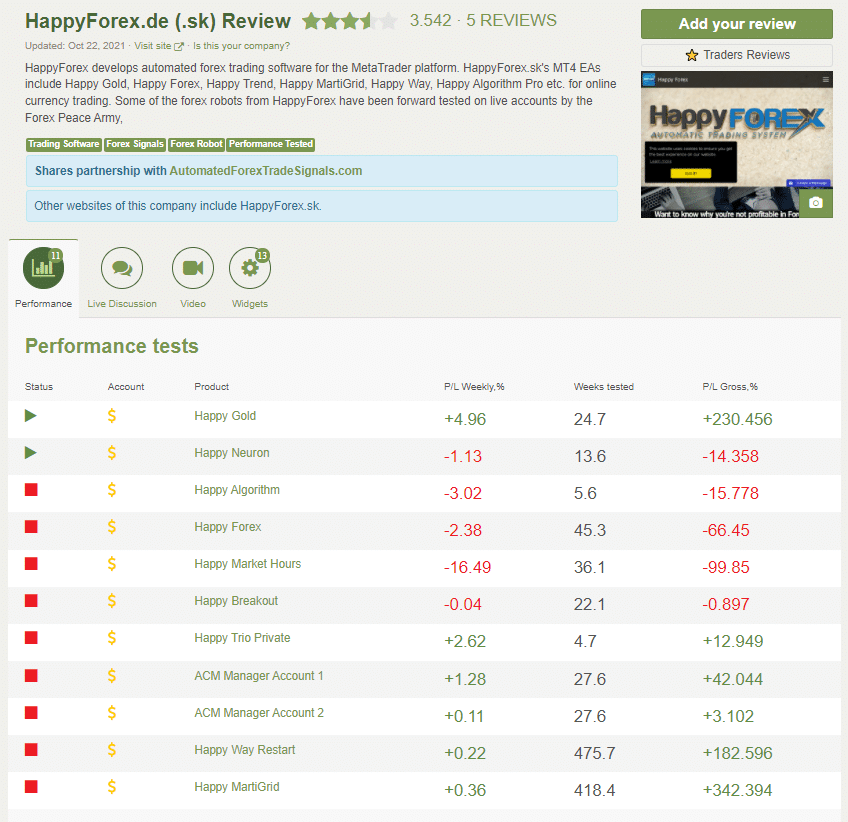The image size is (848, 822).
Task: Select the Performance tab bar chart icon
Action: [x=42, y=266]
